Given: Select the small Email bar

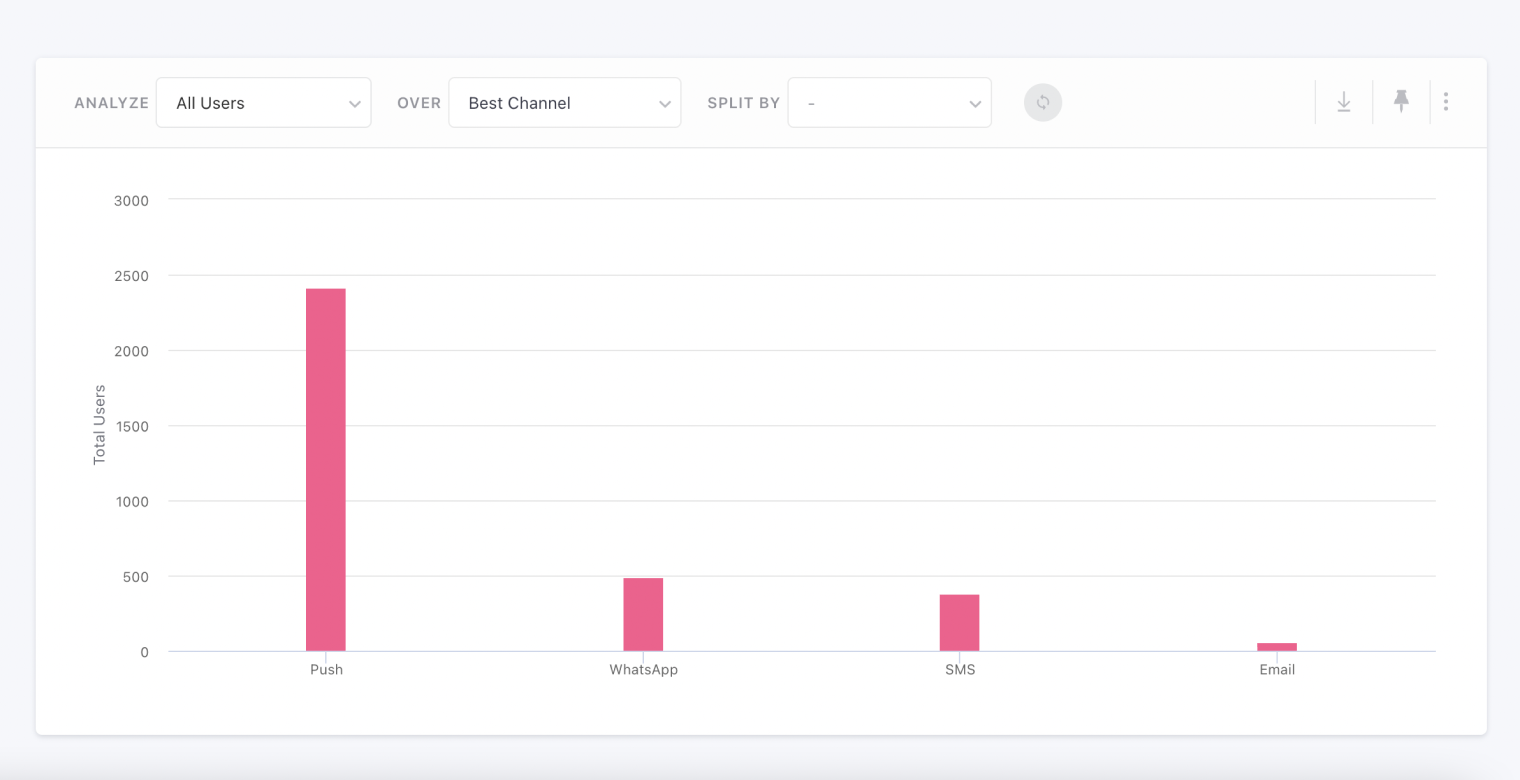Looking at the screenshot, I should click(1277, 647).
